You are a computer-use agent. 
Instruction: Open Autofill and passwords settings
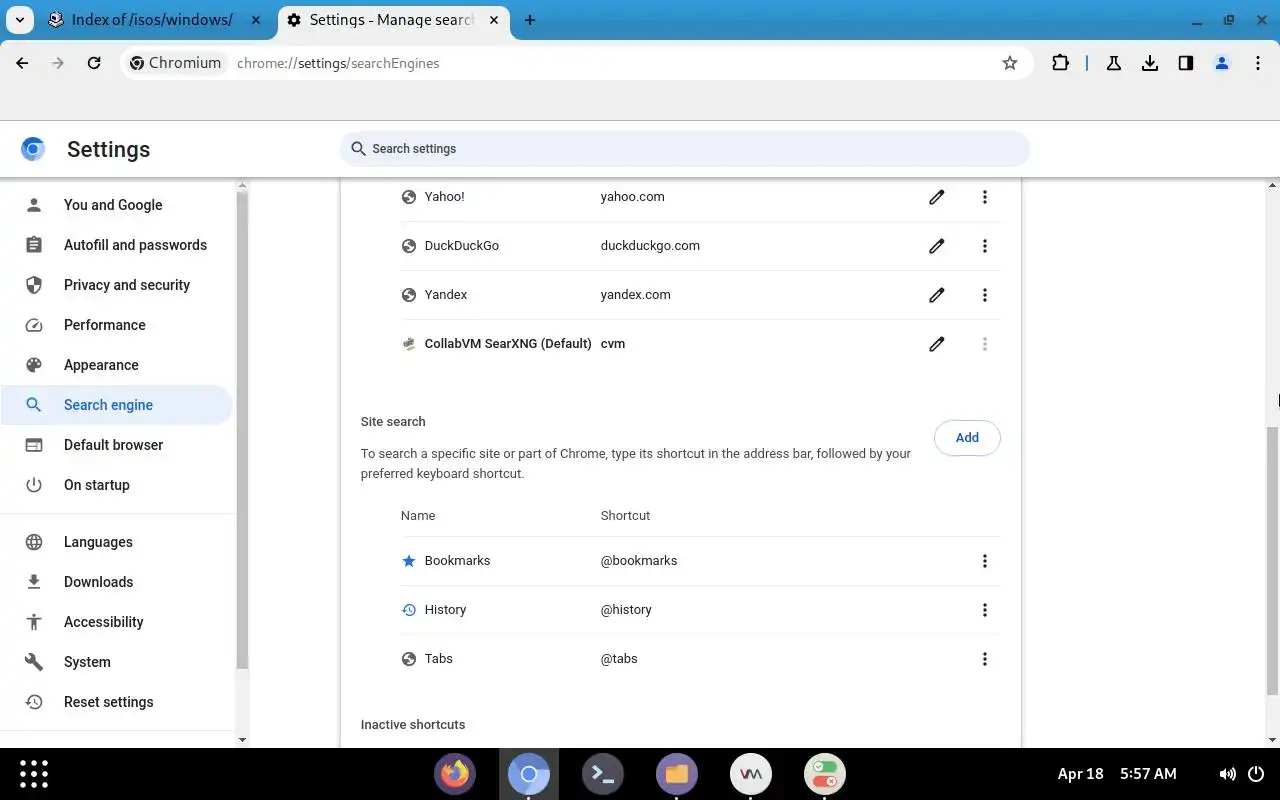coord(117,245)
